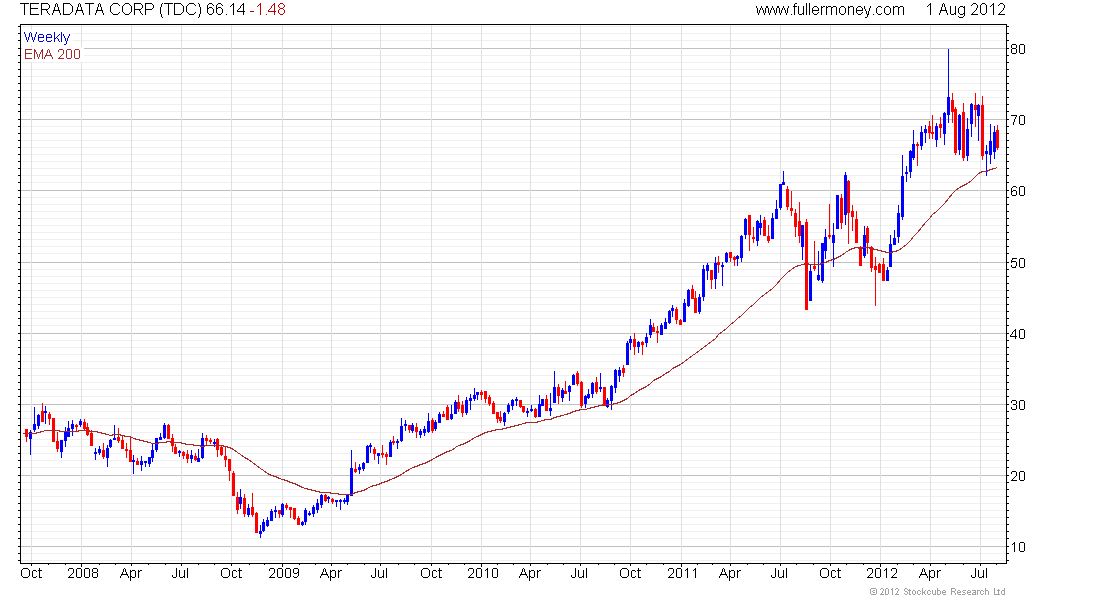Viewport: 1100px width, 600px height.
Task: Click the 2011 year label on time axis
Action: [683, 573]
